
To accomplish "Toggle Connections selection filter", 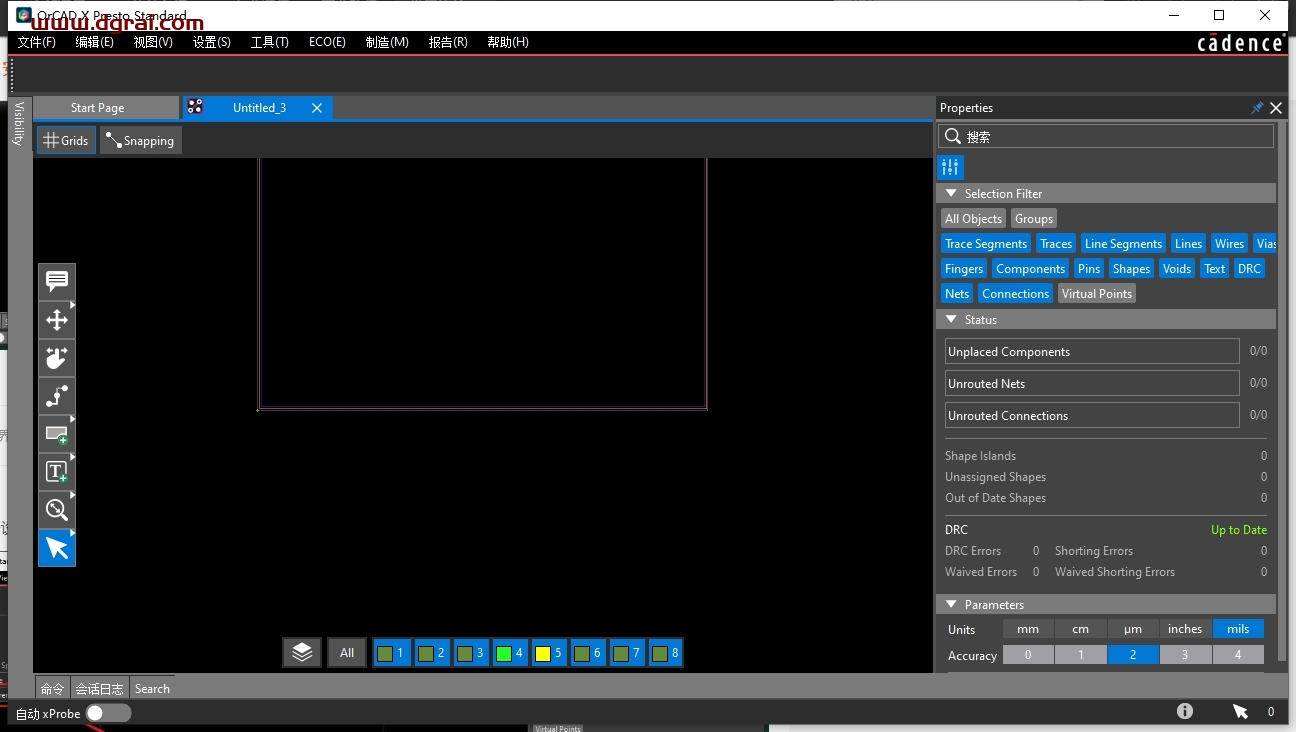I will 1015,294.
